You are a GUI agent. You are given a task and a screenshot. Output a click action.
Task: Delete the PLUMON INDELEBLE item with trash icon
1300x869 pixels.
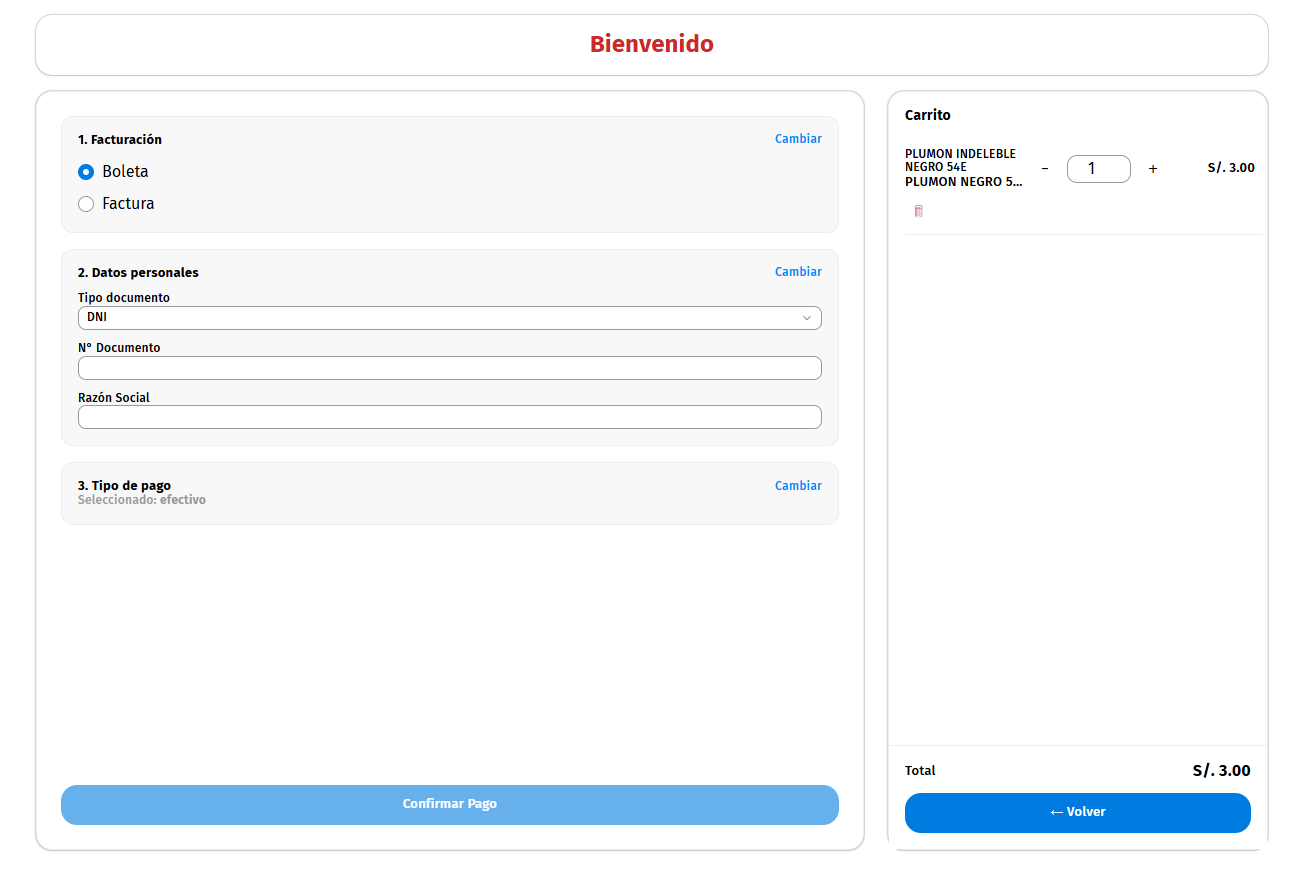coord(918,211)
